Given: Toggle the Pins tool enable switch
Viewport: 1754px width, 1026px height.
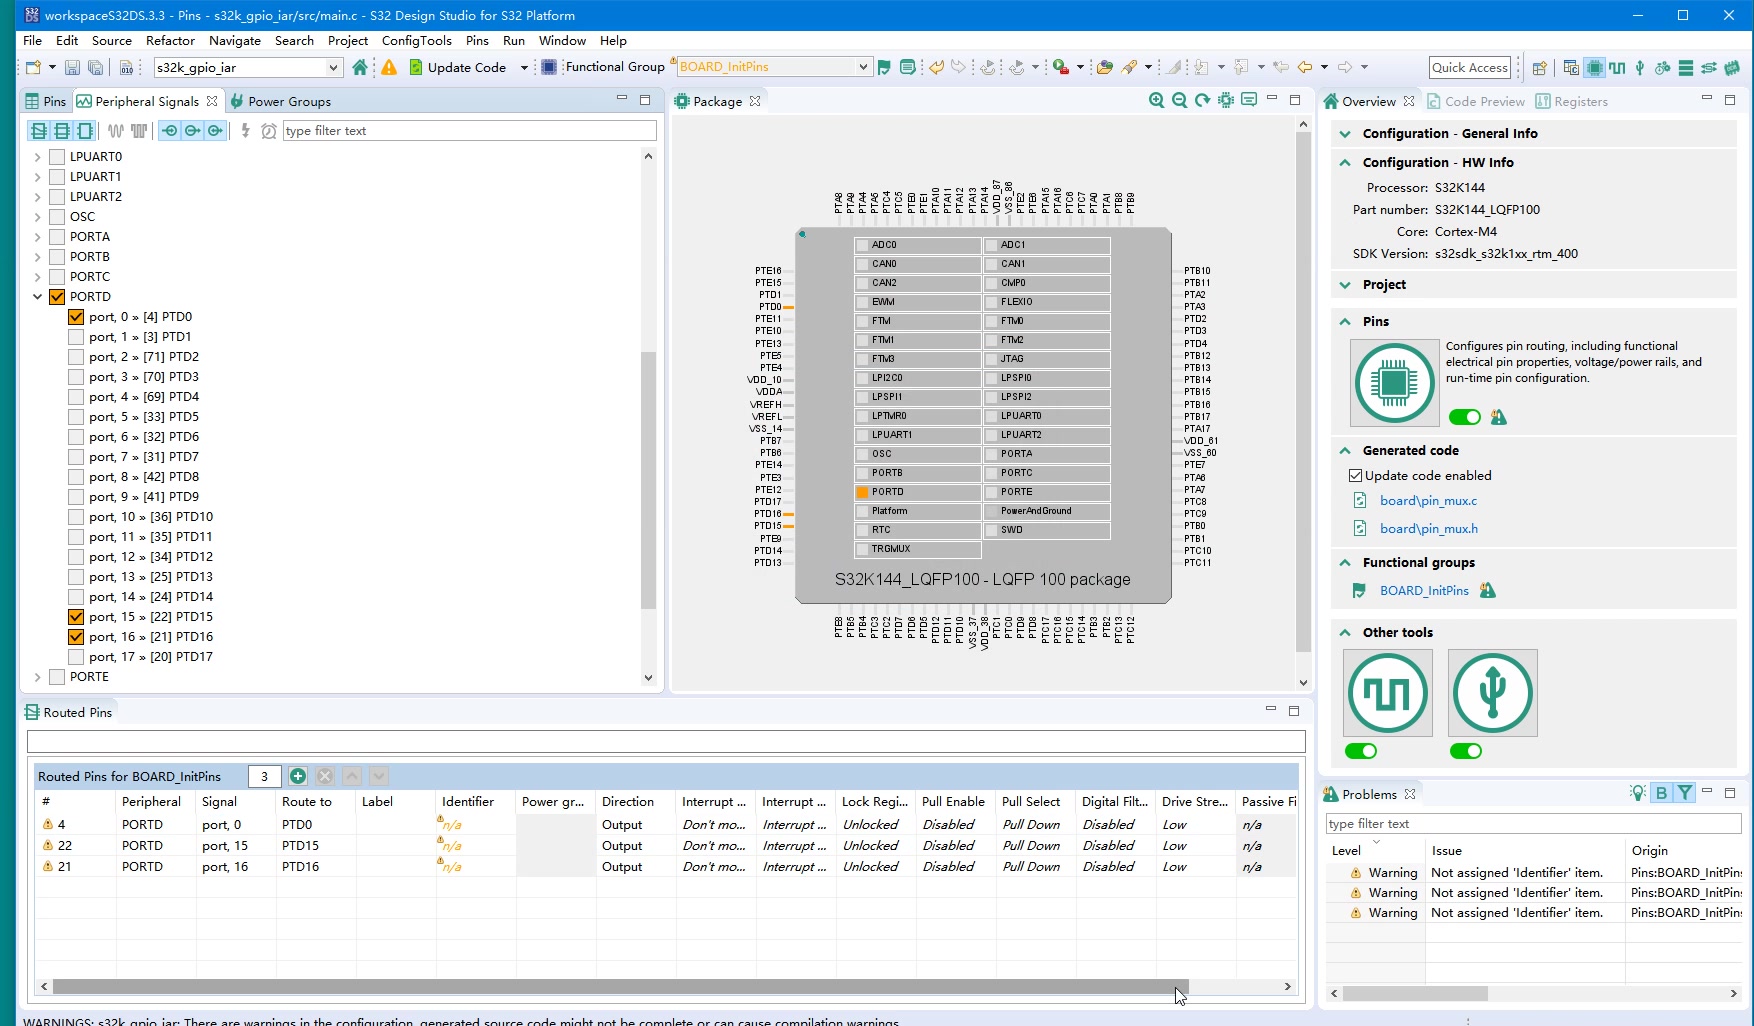Looking at the screenshot, I should tap(1465, 417).
